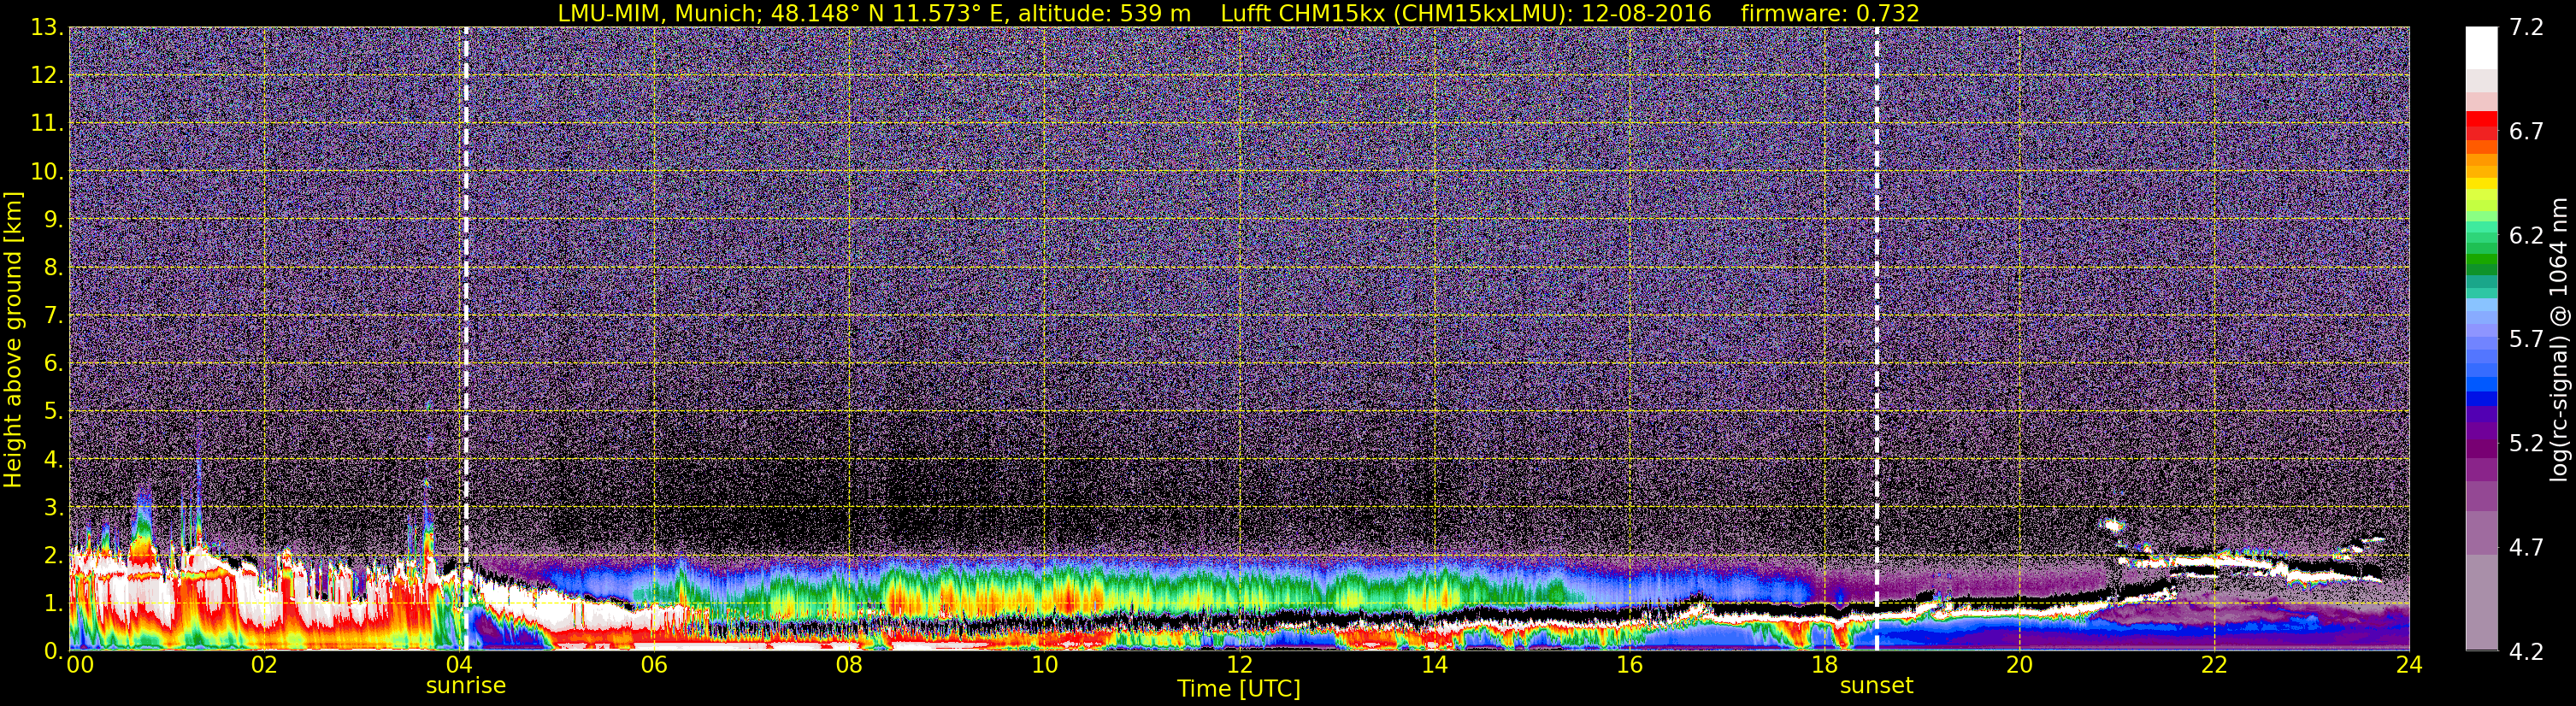Click the time axis tick label "14"
Screen dimensions: 2576x706
click(x=1434, y=665)
